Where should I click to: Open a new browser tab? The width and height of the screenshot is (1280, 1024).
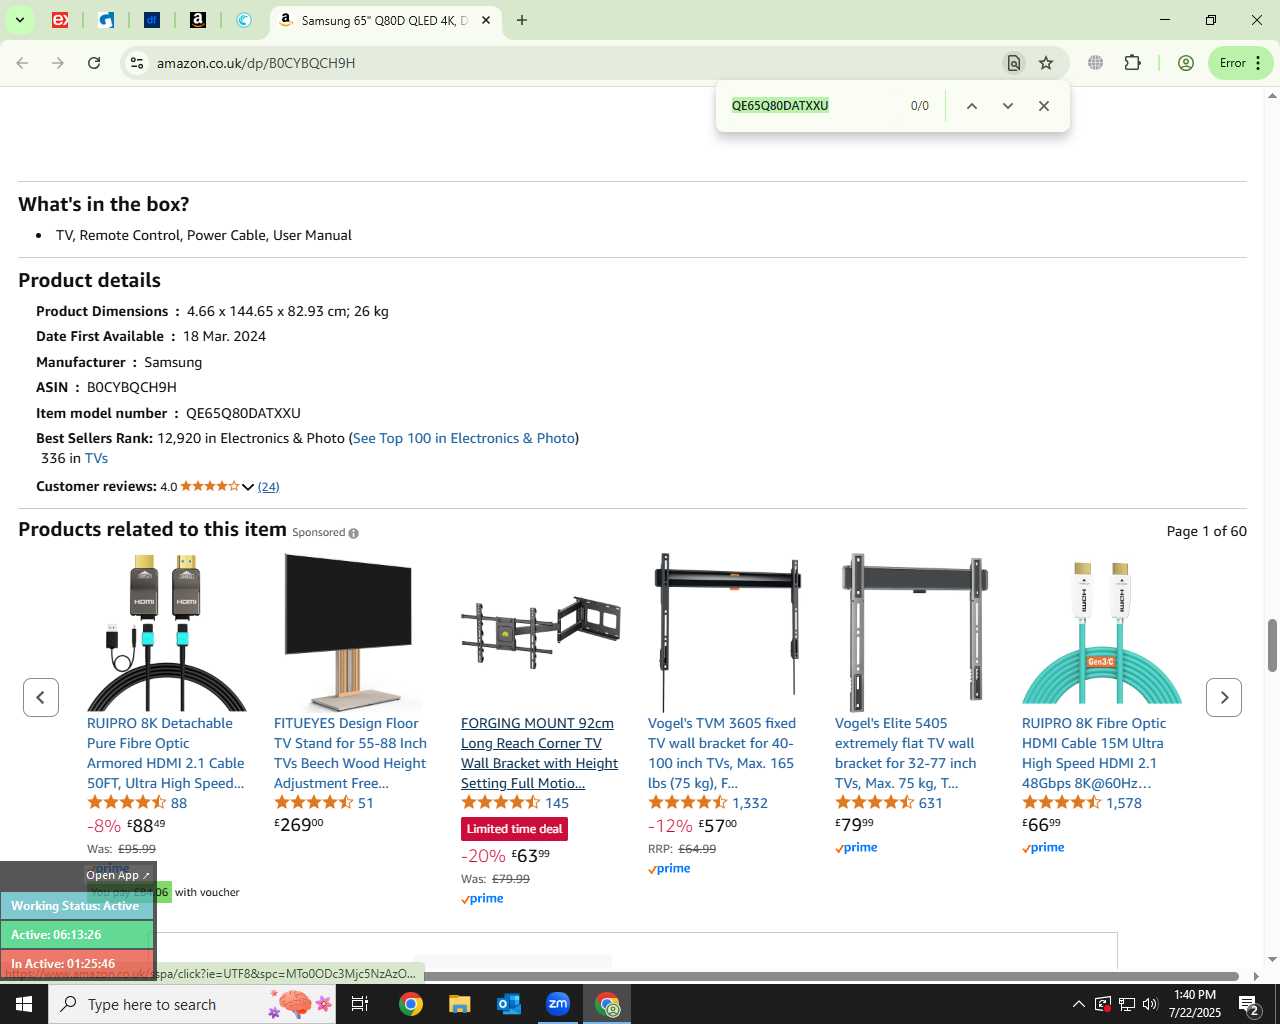pos(522,20)
